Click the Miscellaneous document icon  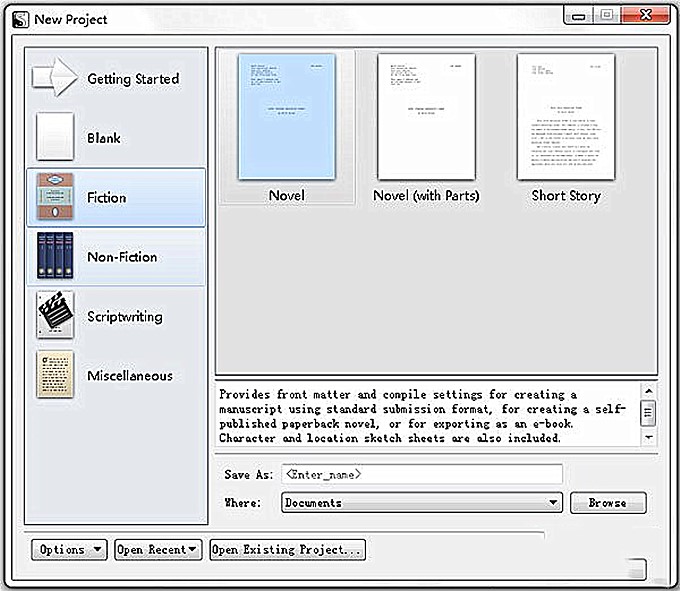(x=55, y=375)
